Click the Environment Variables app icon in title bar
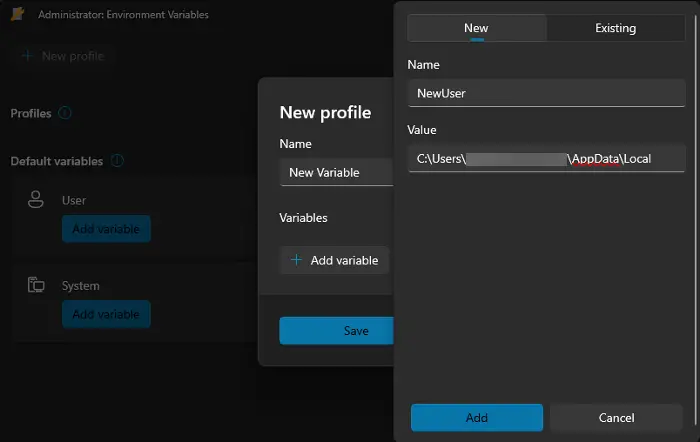This screenshot has height=442, width=700. [x=18, y=14]
